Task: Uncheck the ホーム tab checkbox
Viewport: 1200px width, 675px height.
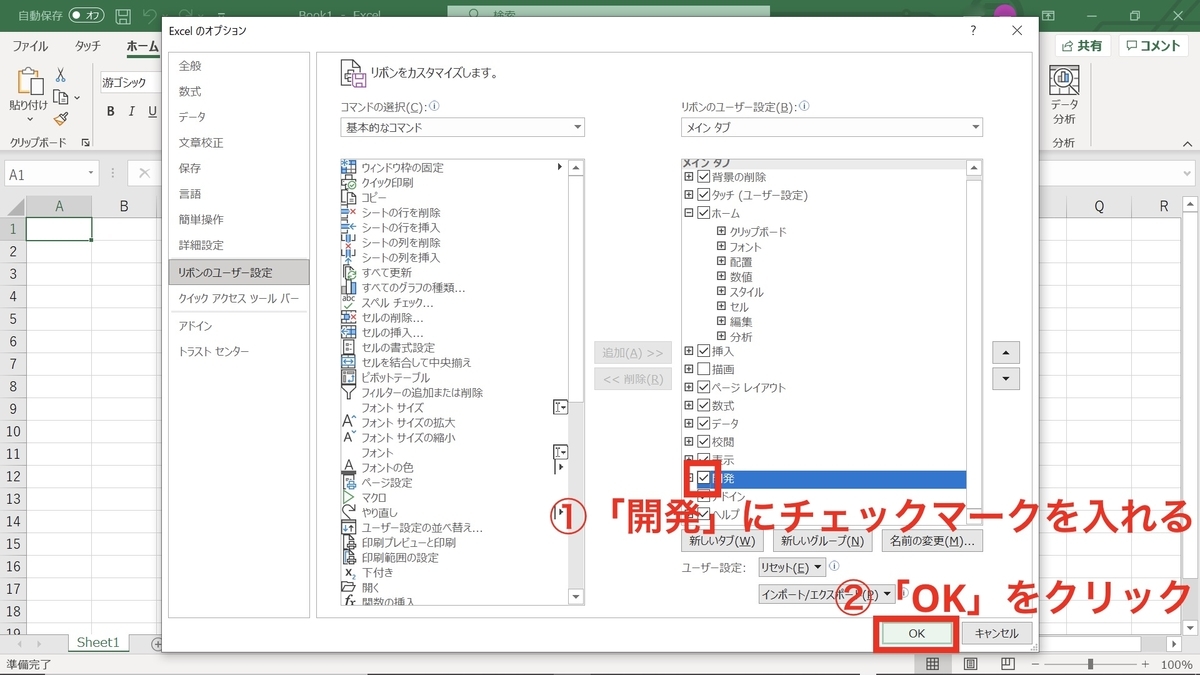Action: coord(704,213)
